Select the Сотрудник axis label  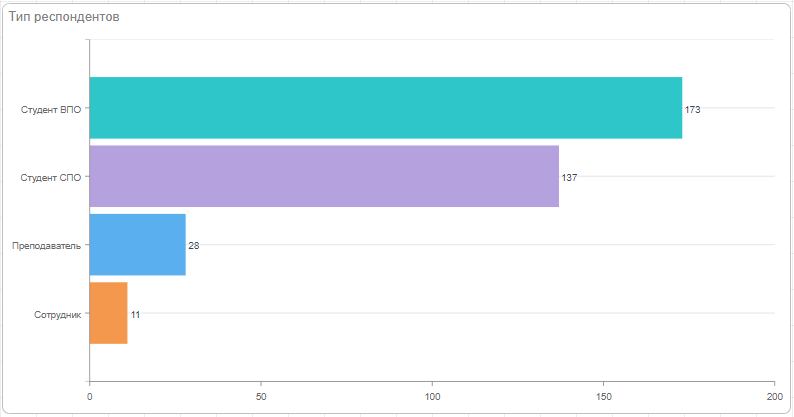(57, 314)
